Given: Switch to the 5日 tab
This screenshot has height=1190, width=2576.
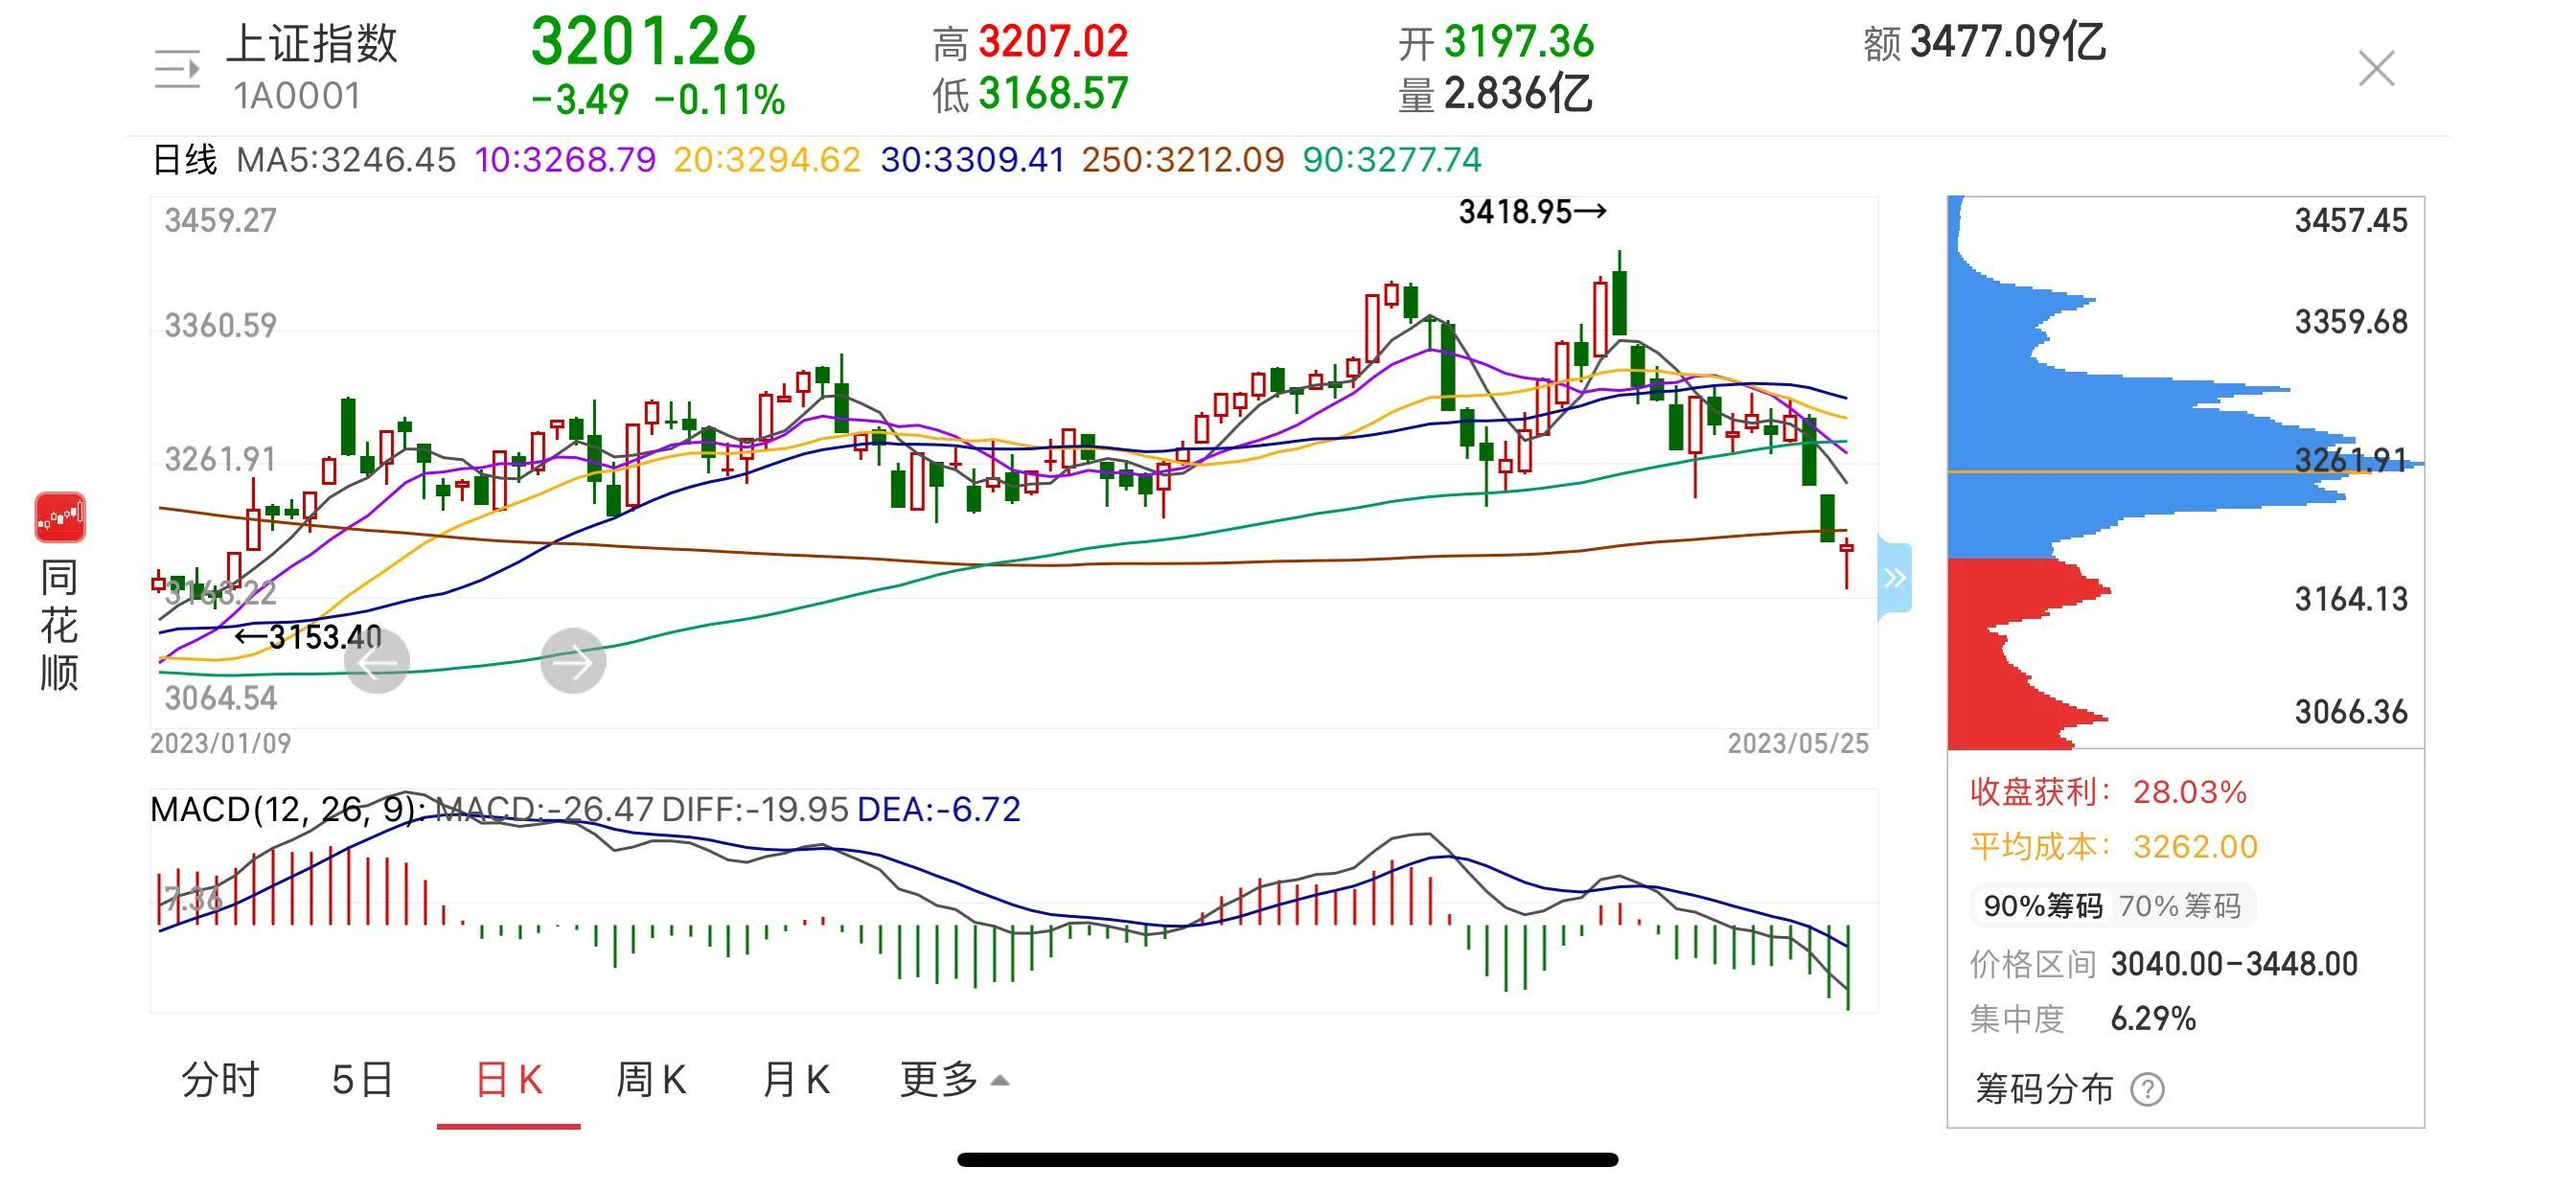Looking at the screenshot, I should click(x=362, y=1080).
